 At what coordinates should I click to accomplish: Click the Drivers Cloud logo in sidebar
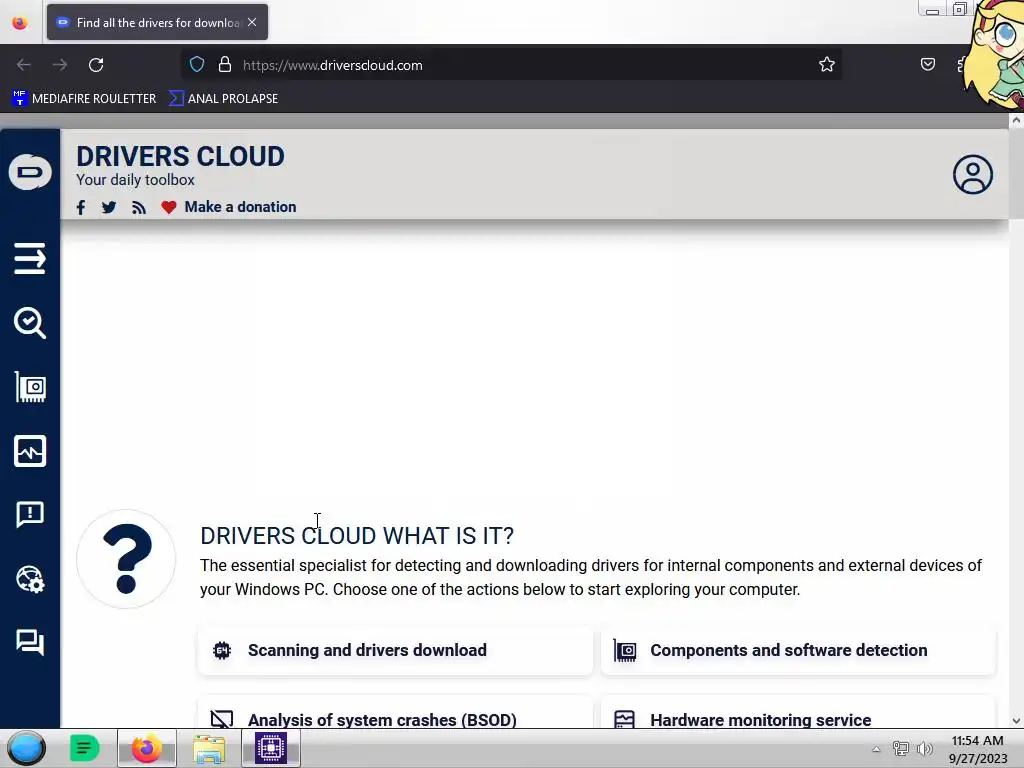30,172
